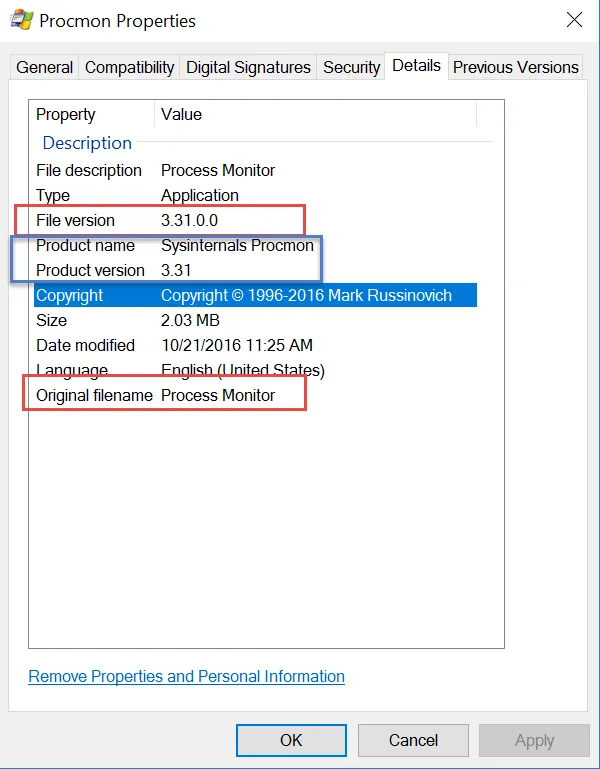Switch to the General tab
The width and height of the screenshot is (600, 769).
point(44,67)
